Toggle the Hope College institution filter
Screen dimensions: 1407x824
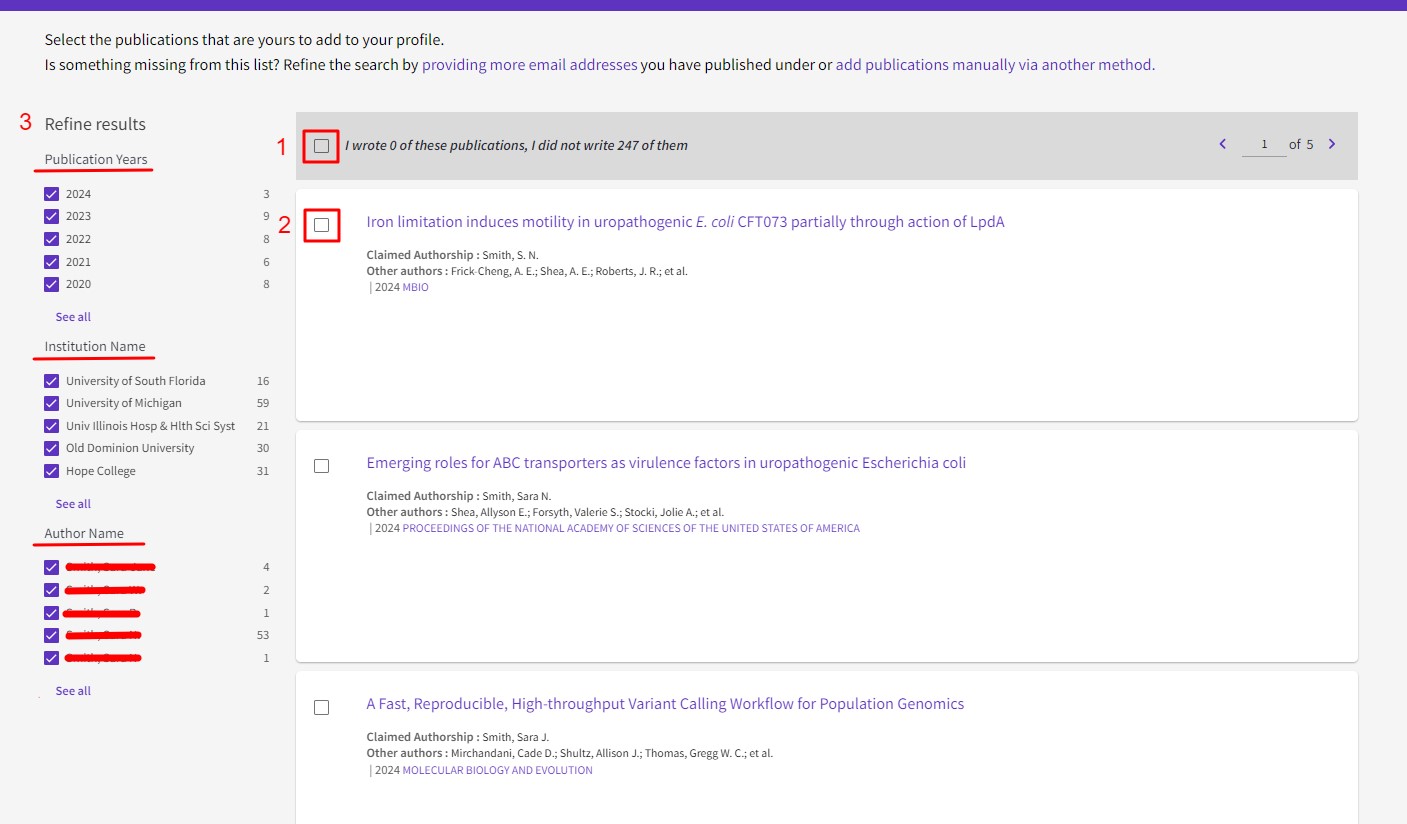point(52,471)
